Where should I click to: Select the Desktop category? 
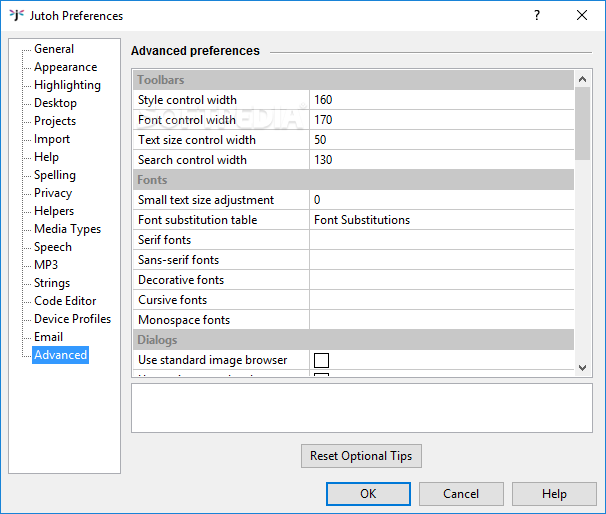click(x=55, y=103)
